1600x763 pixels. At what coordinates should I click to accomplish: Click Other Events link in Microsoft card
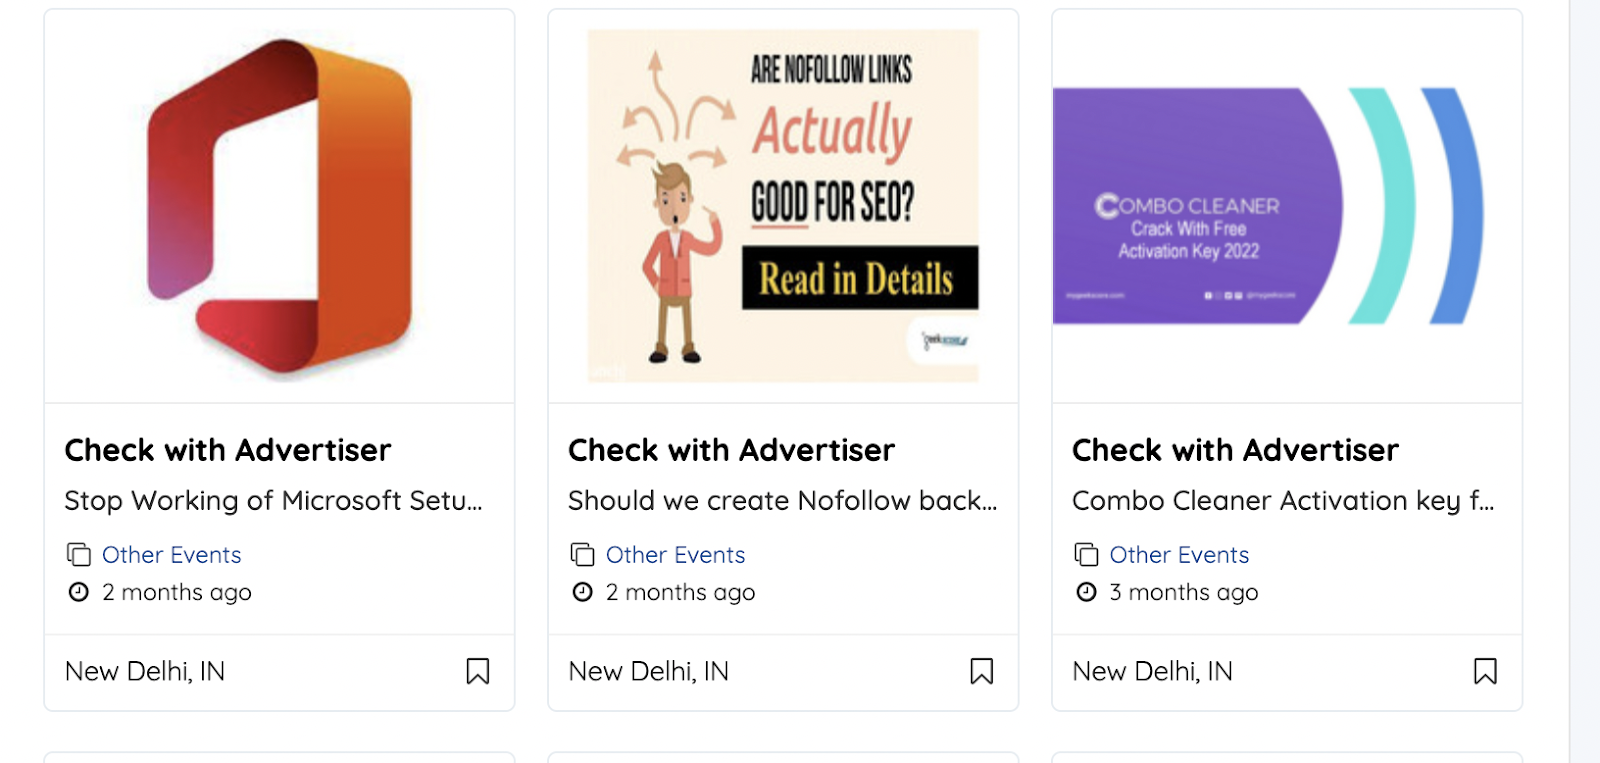pyautogui.click(x=172, y=555)
